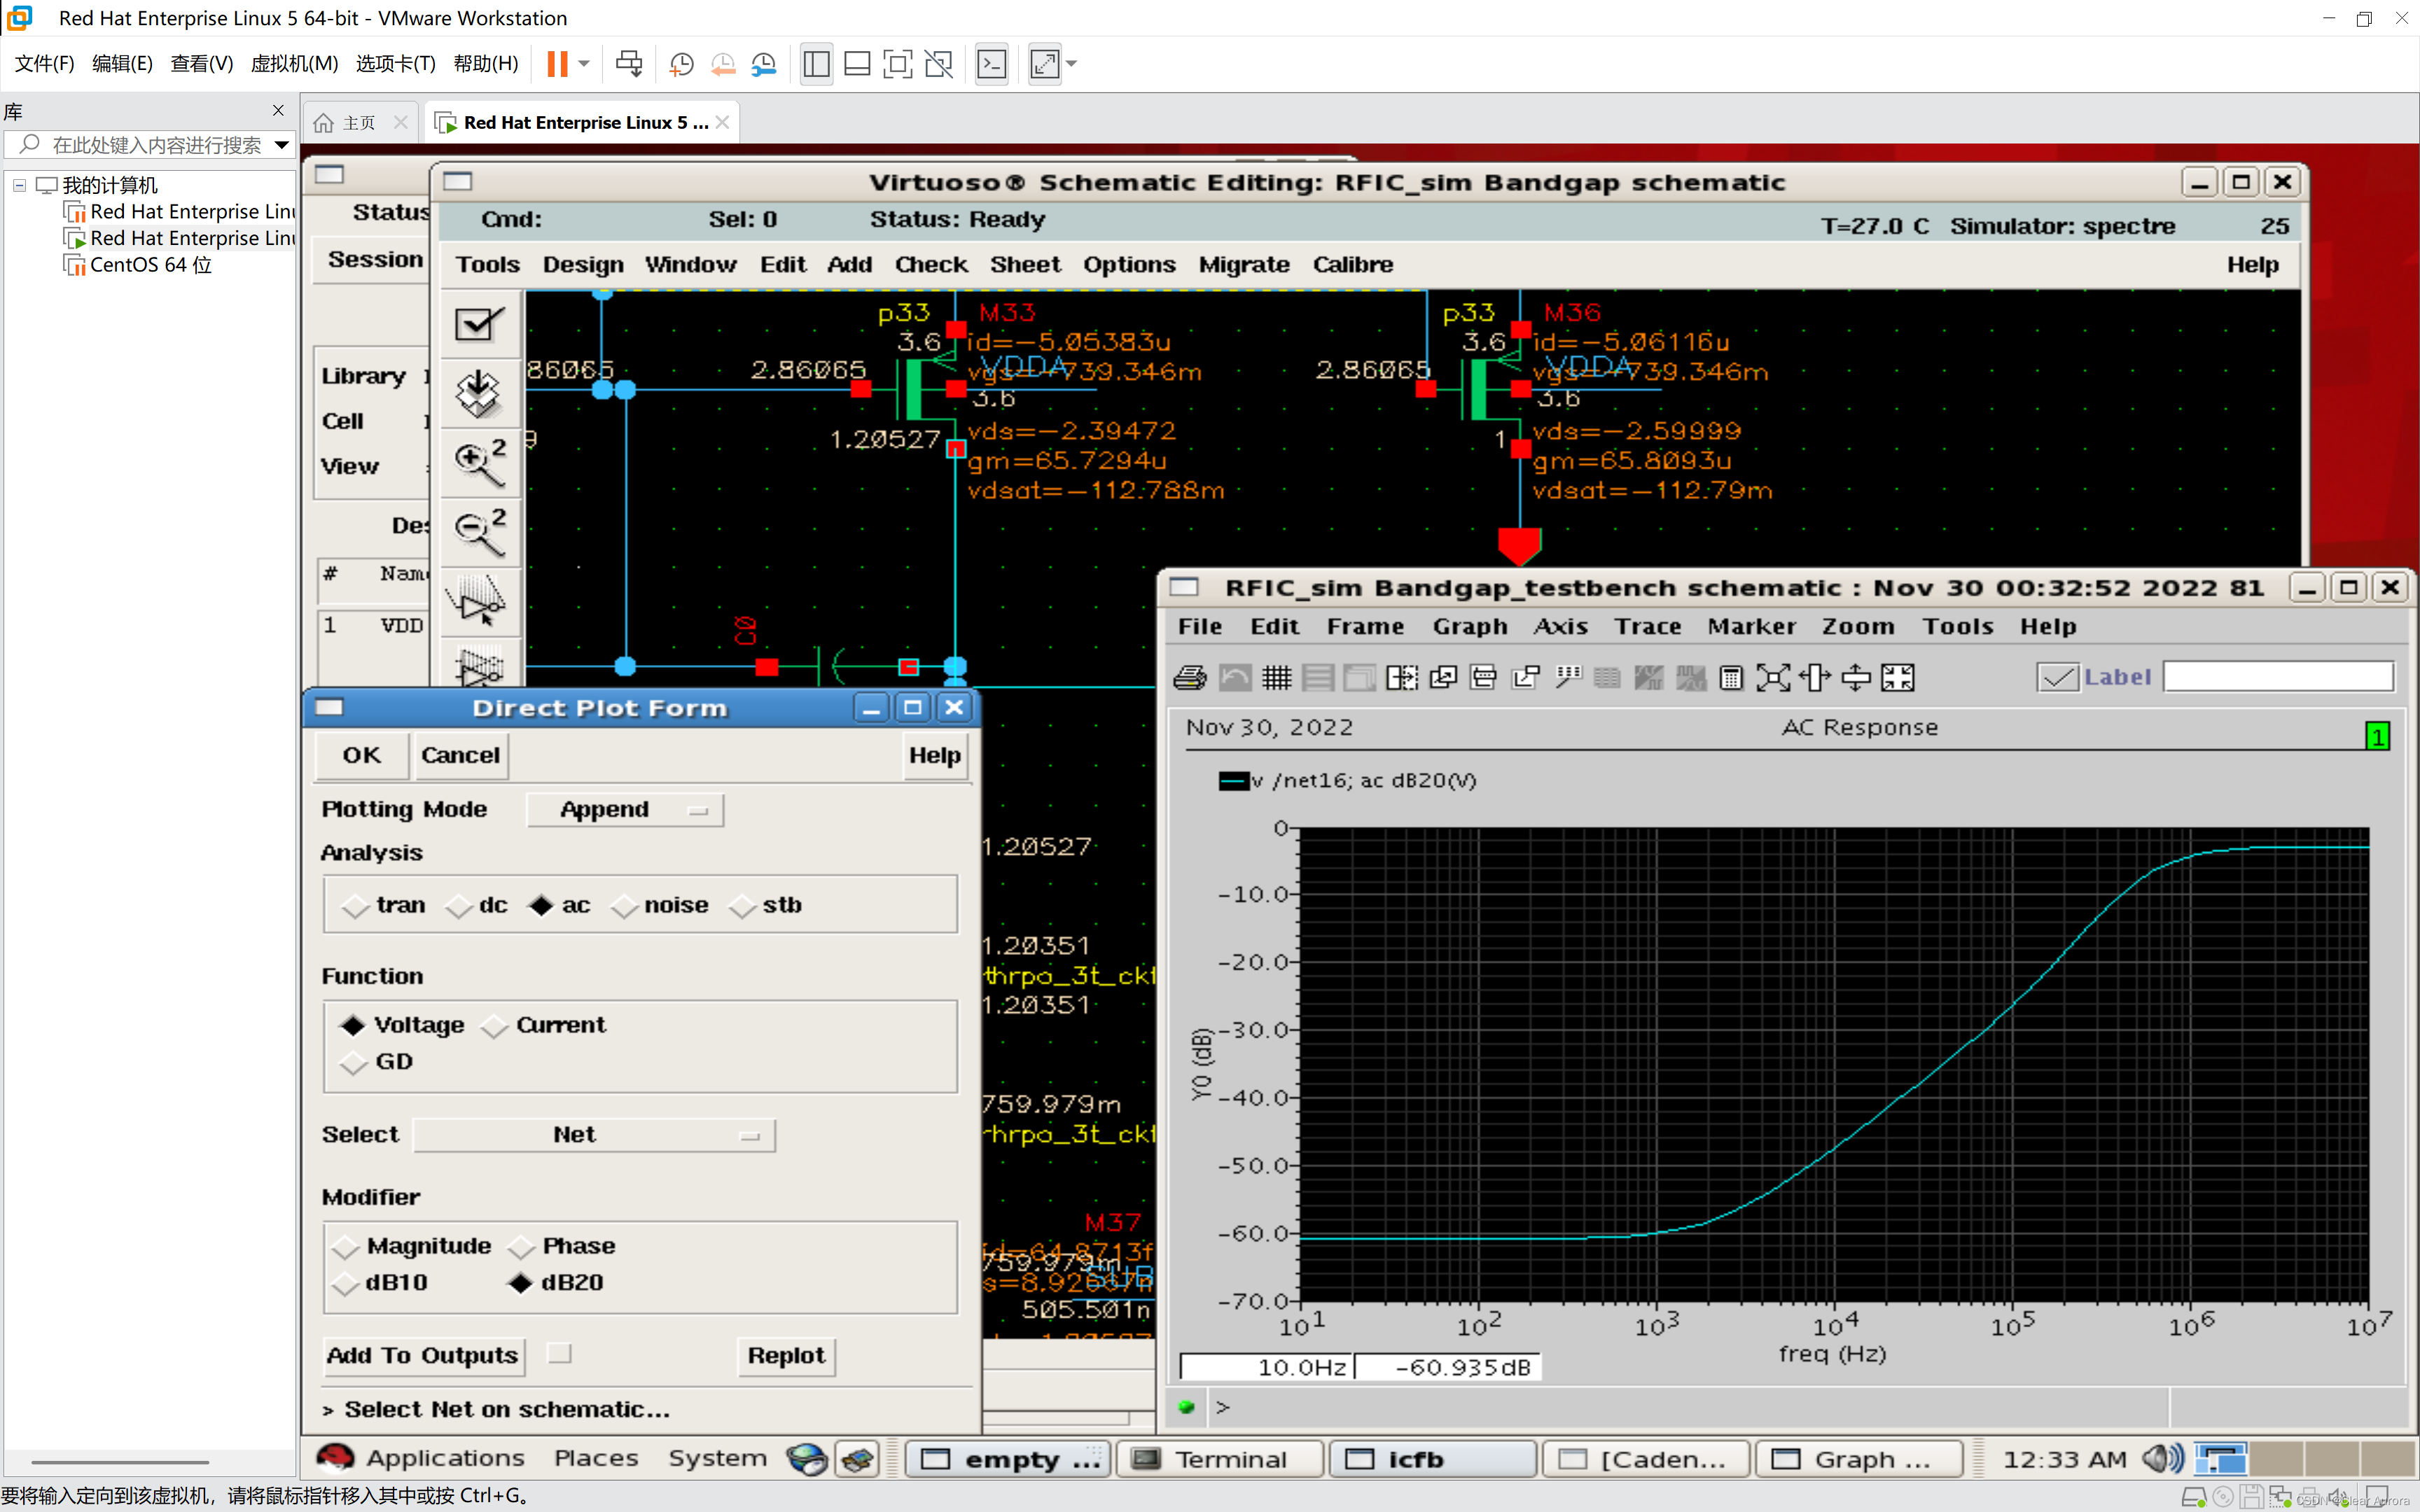This screenshot has height=1512, width=2420.
Task: Click the Check and Save icon
Action: (x=479, y=324)
